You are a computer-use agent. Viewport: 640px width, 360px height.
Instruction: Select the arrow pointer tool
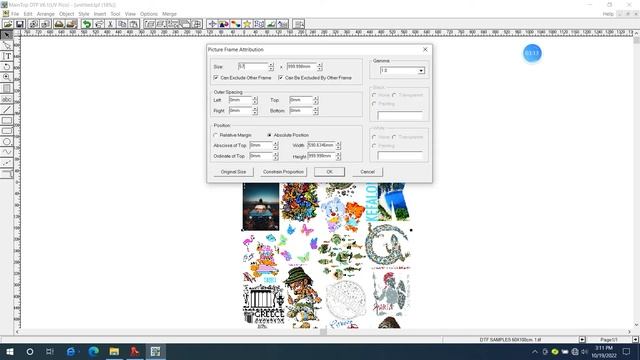pyautogui.click(x=7, y=35)
